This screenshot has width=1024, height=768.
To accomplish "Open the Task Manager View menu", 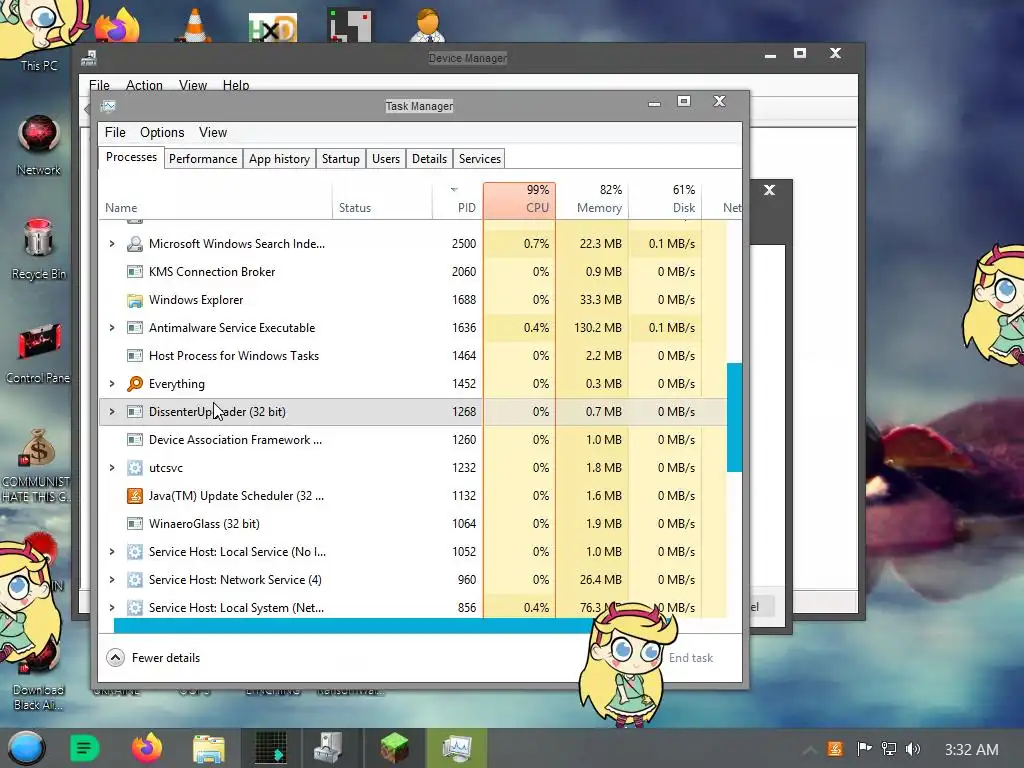I will [x=213, y=133].
